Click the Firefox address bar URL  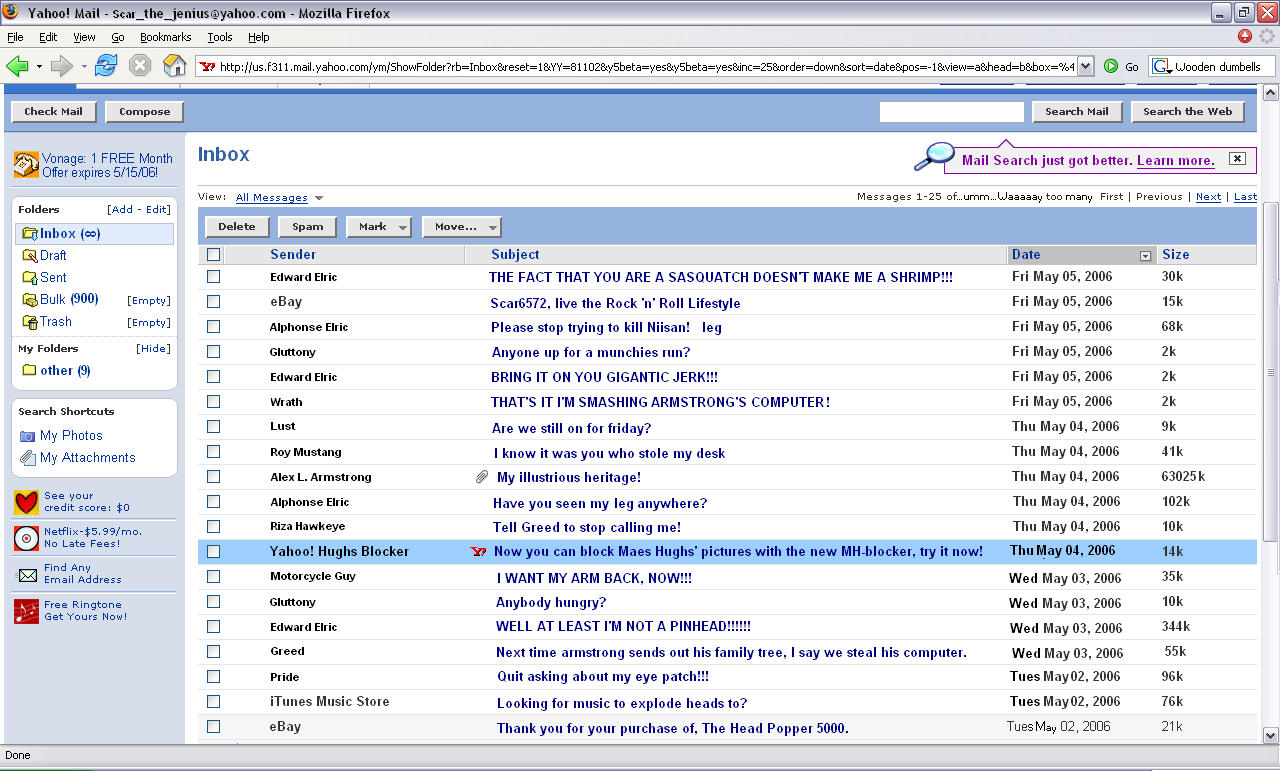(646, 67)
